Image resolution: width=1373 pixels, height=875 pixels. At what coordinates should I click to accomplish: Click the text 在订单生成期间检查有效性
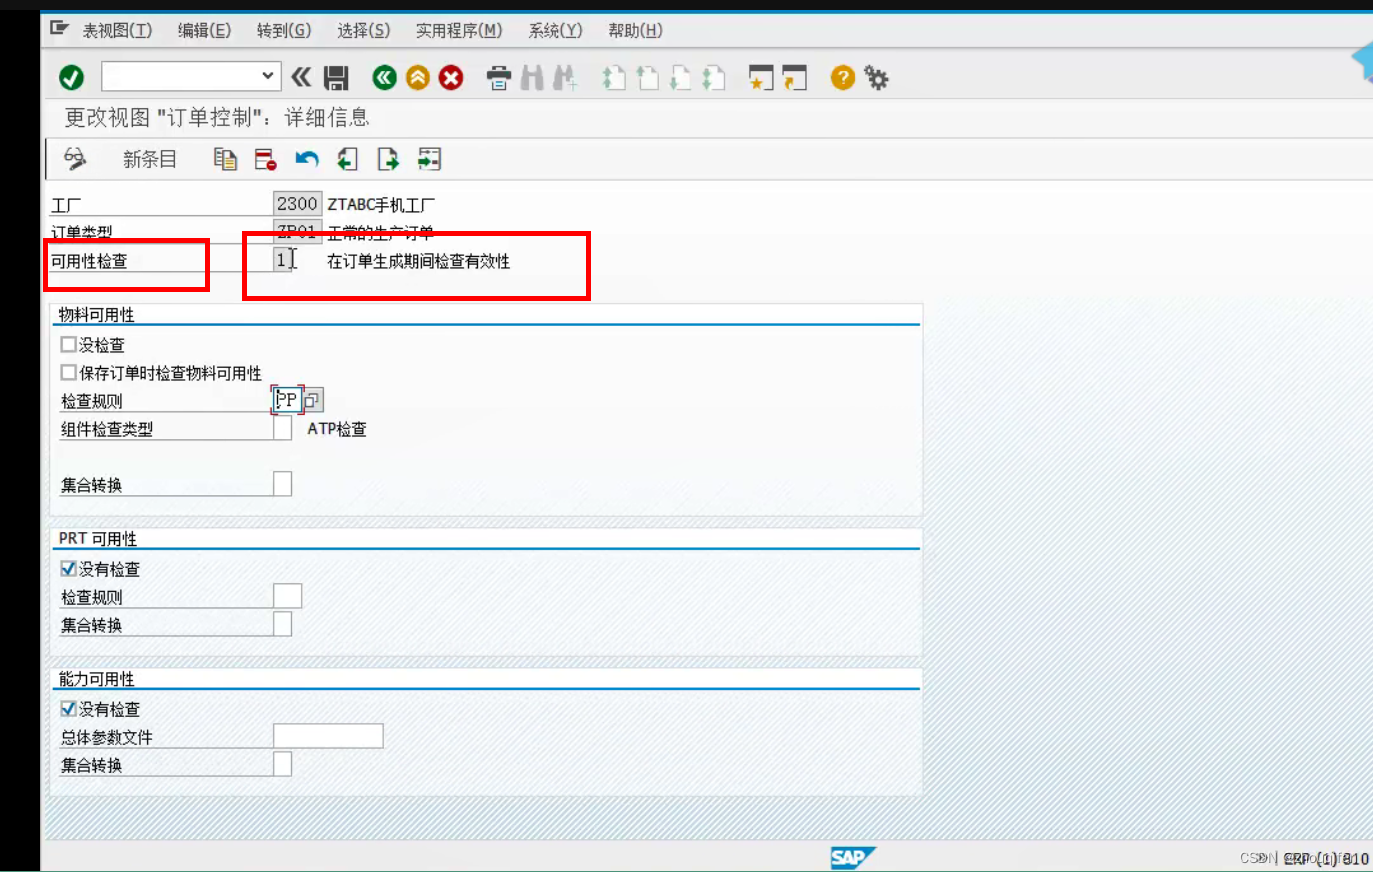click(418, 261)
